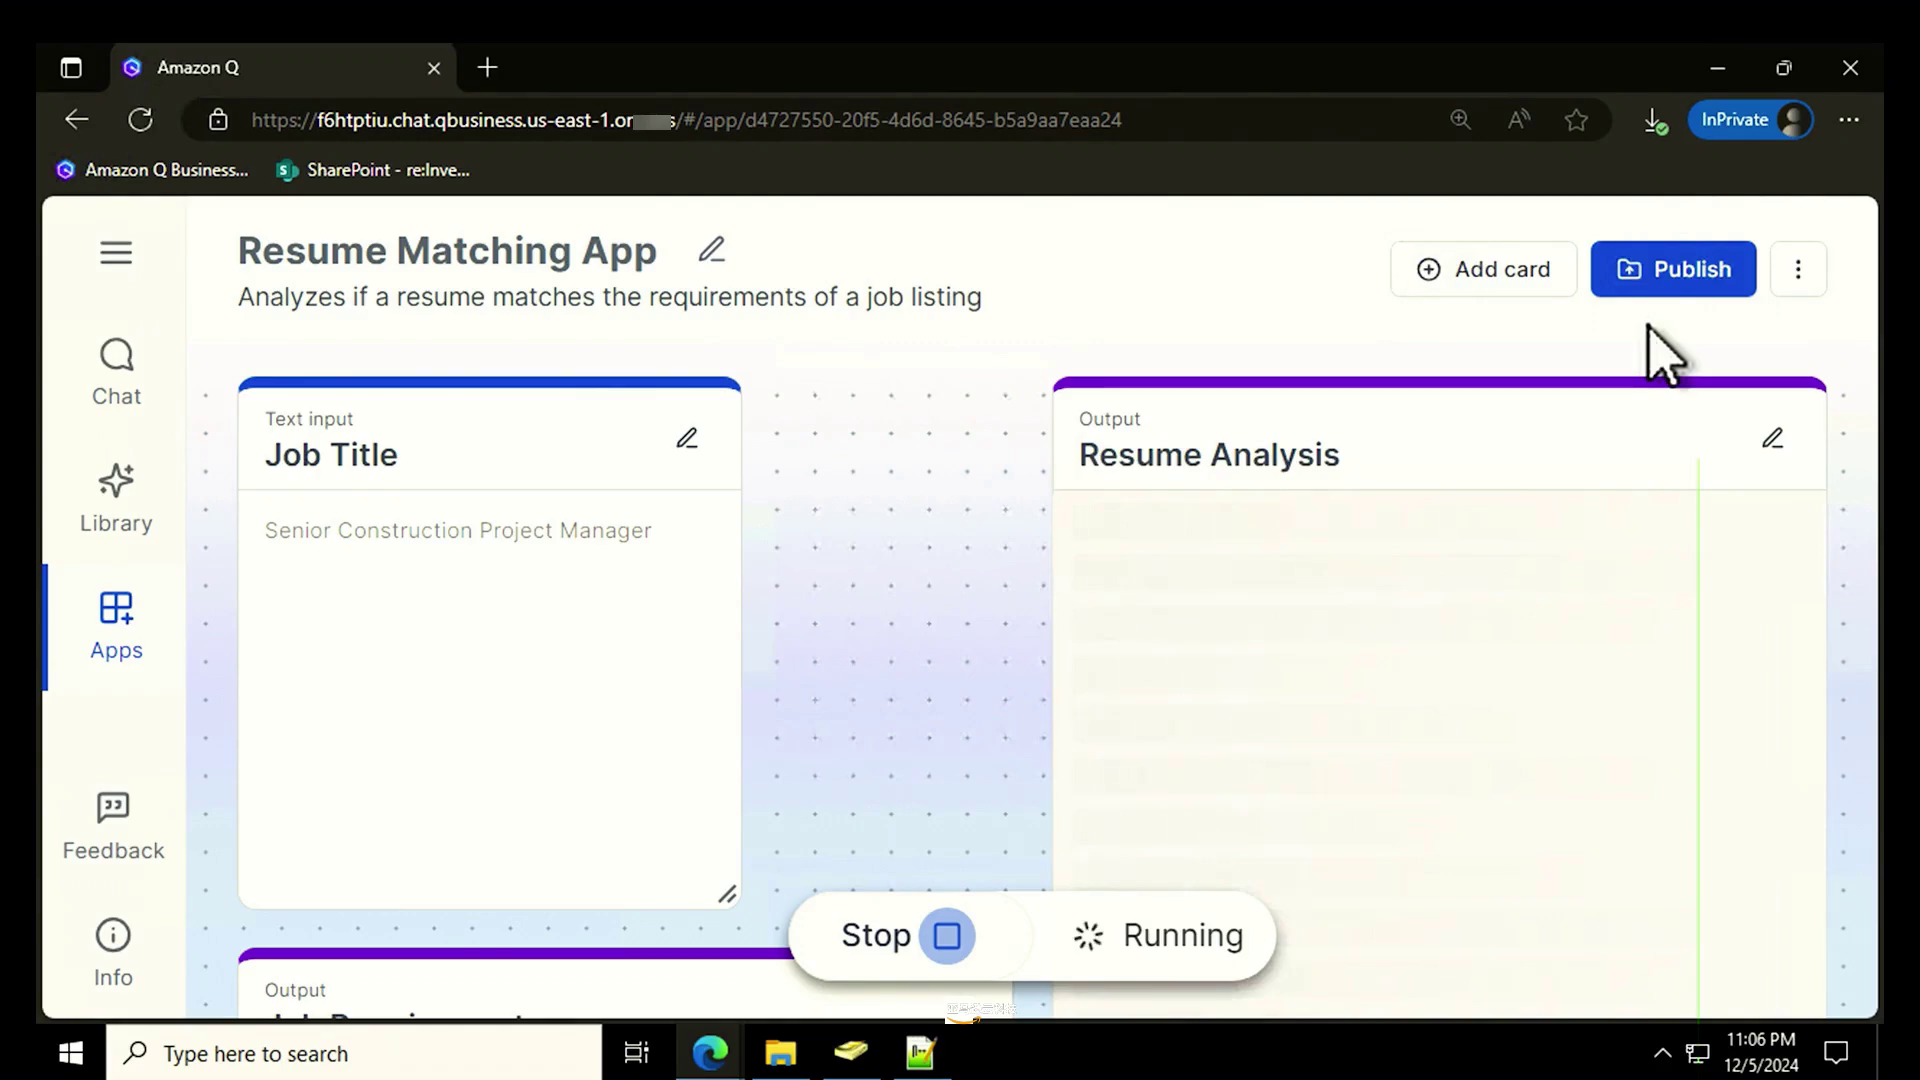
Task: Open the Amazon Q Business bookmark
Action: click(x=152, y=170)
